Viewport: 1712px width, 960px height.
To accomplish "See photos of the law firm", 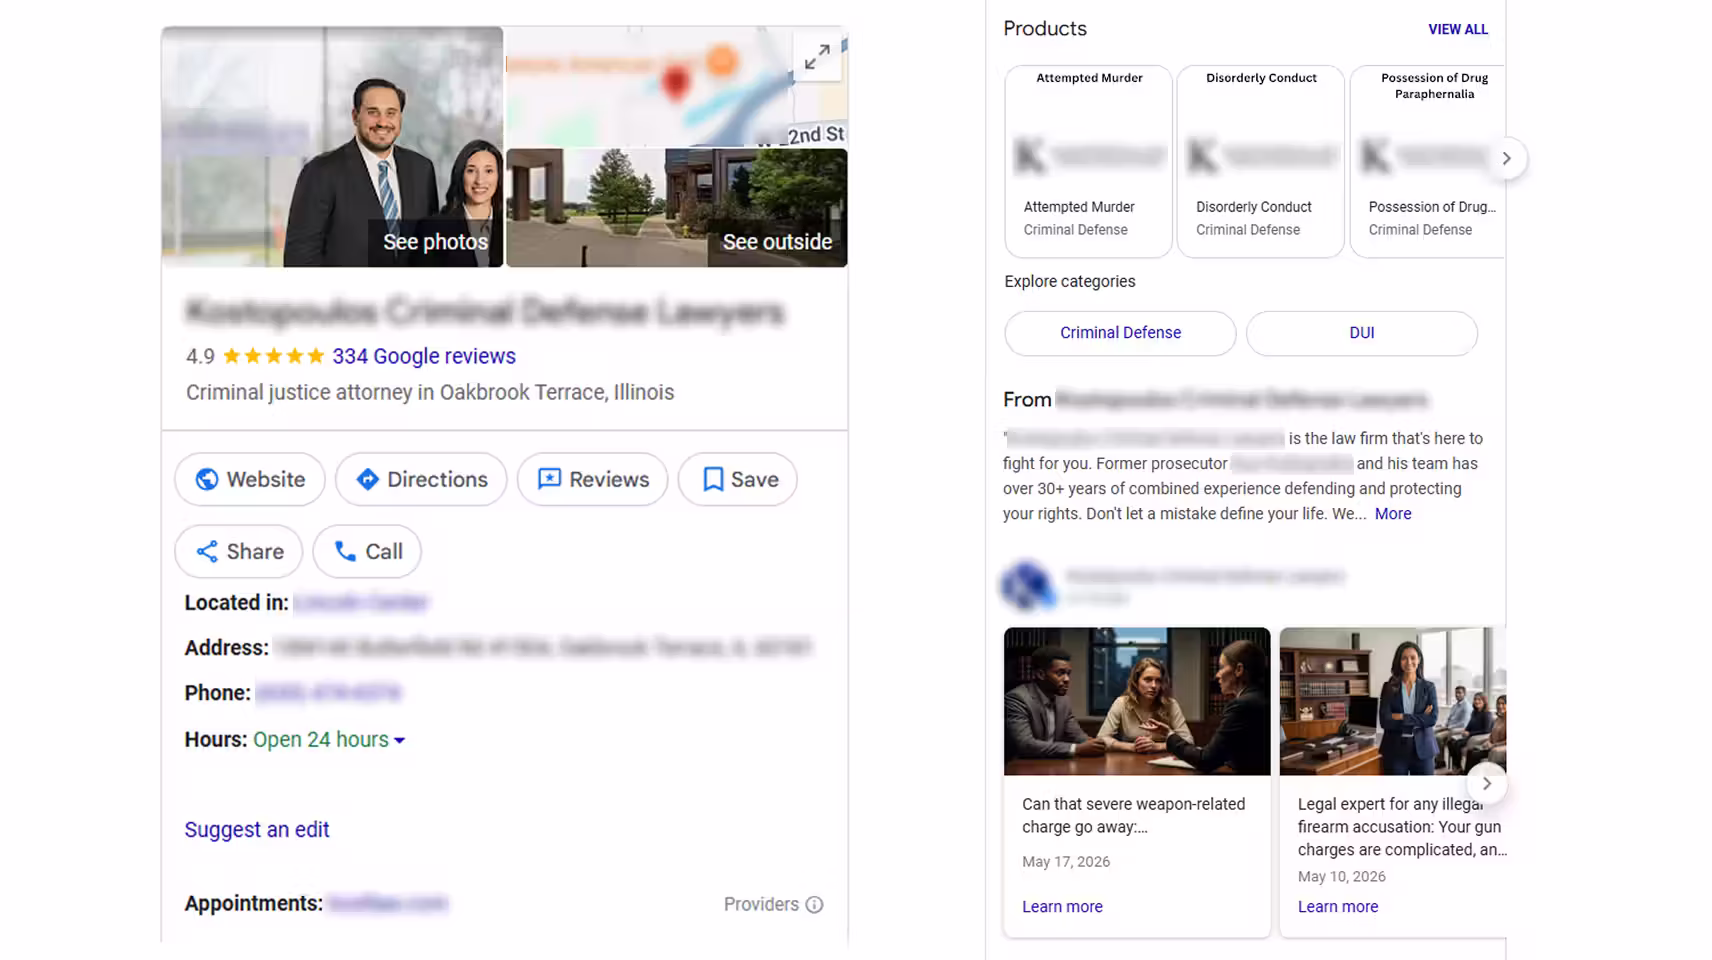I will (332, 147).
